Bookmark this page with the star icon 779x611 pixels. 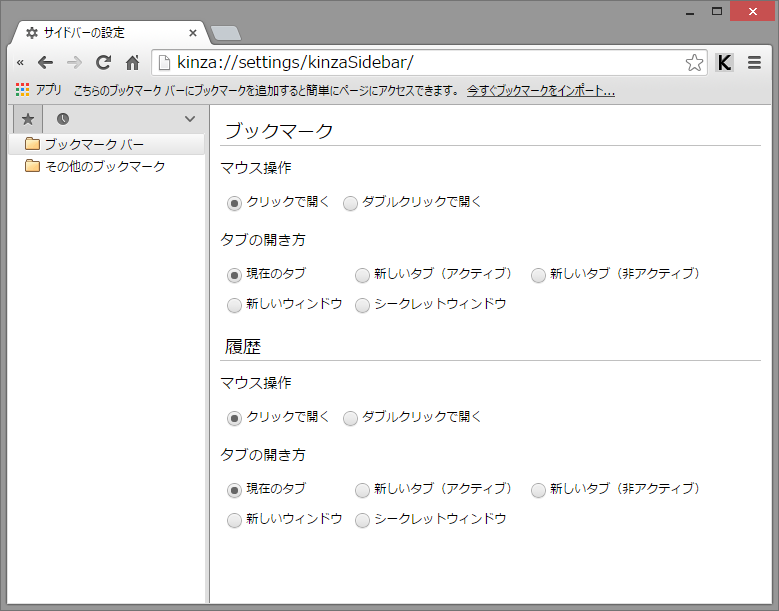coord(694,63)
